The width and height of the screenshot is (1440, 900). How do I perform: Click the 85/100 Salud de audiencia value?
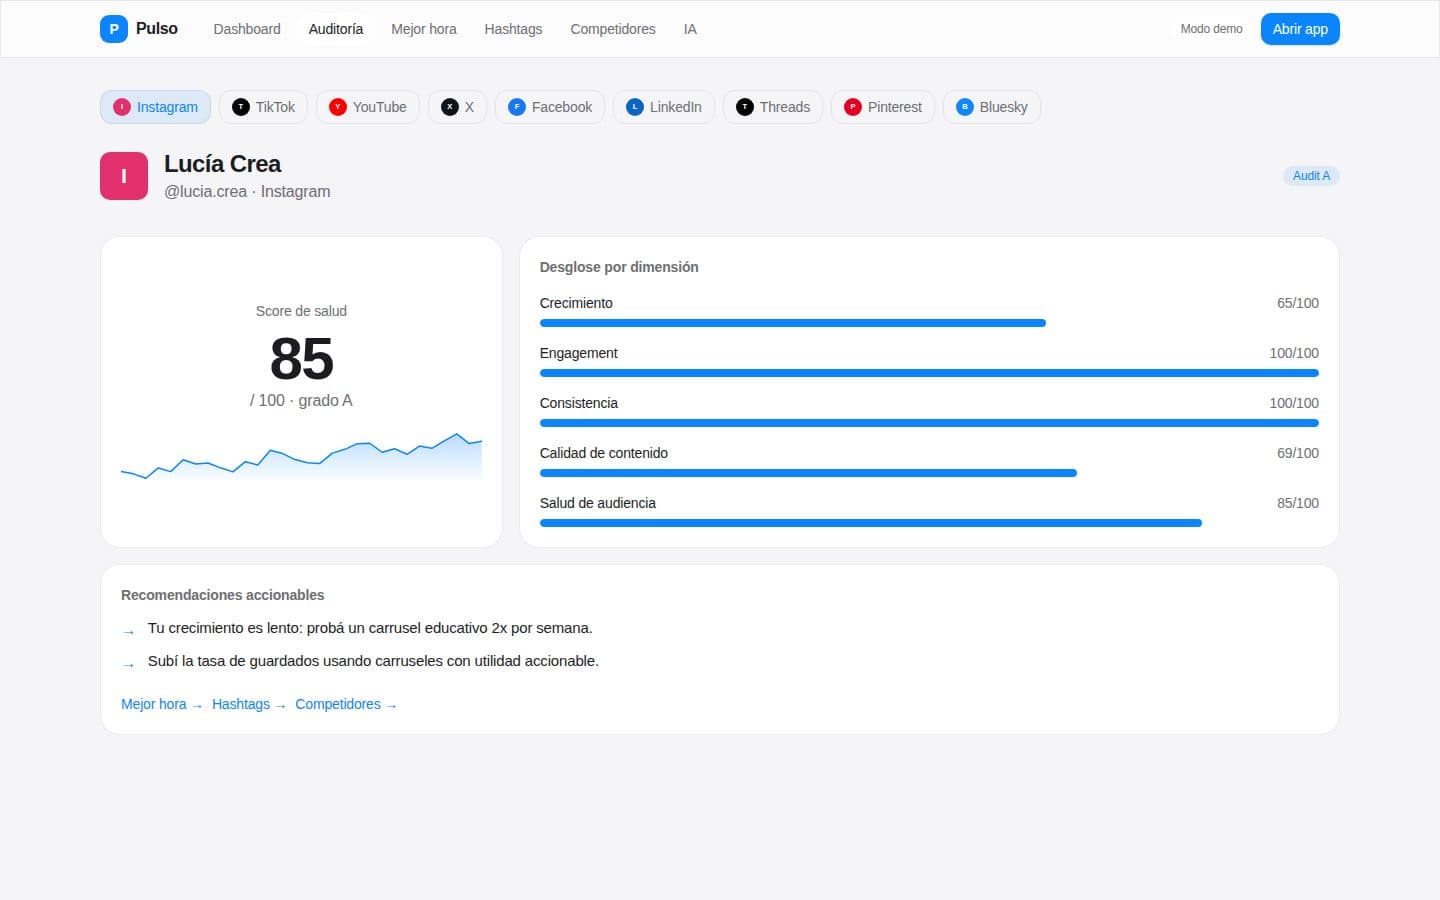pos(1297,503)
